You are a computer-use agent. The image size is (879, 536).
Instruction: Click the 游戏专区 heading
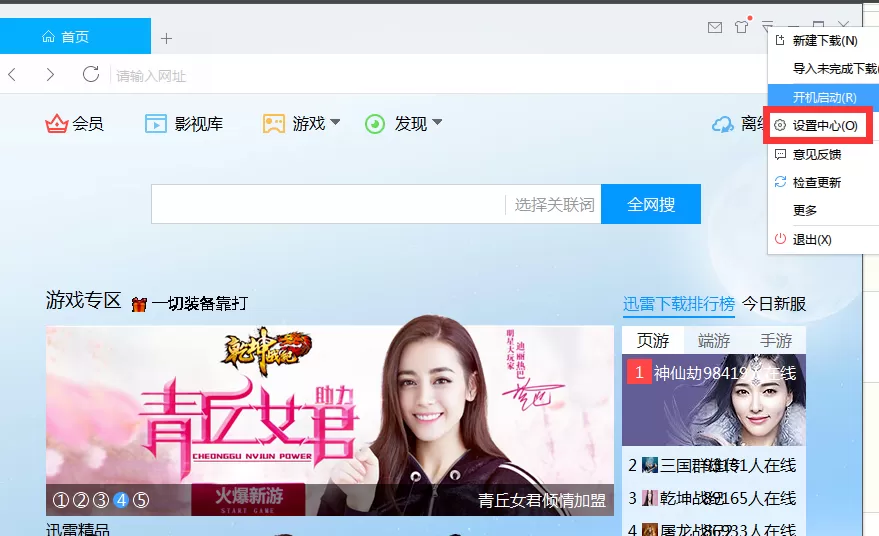(x=84, y=301)
